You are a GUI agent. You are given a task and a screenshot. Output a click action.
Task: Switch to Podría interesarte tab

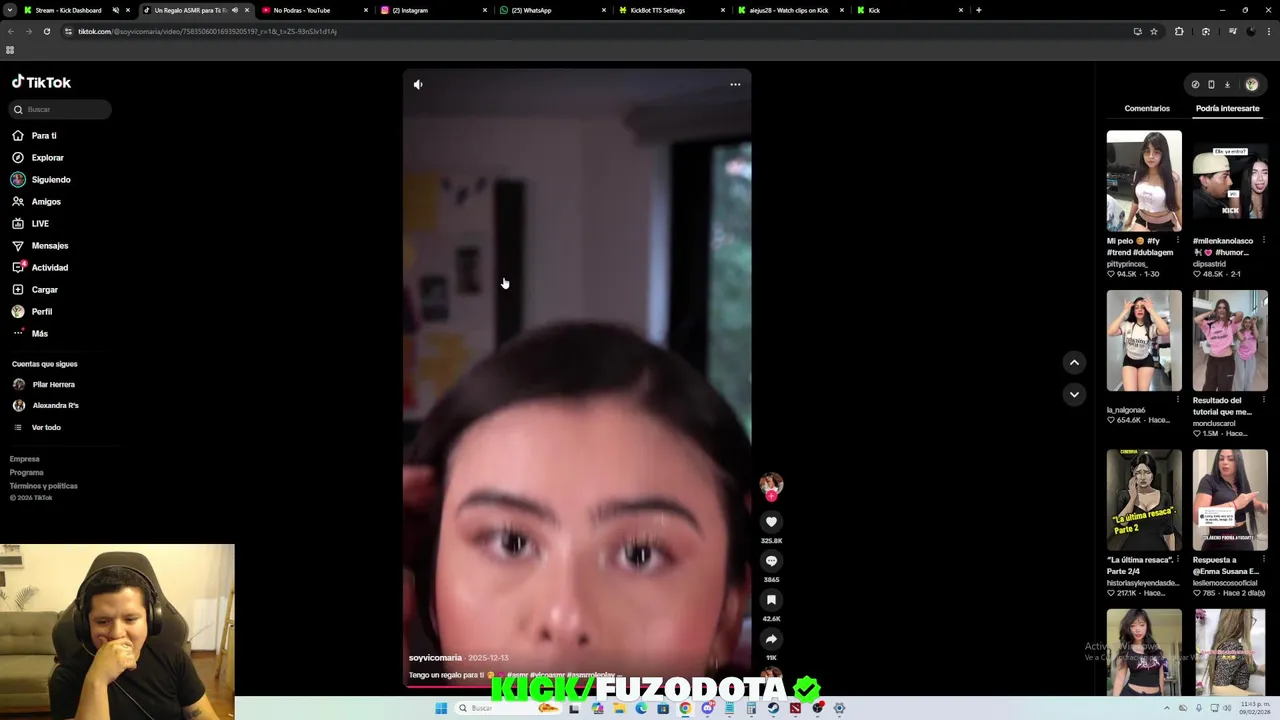[x=1227, y=108]
